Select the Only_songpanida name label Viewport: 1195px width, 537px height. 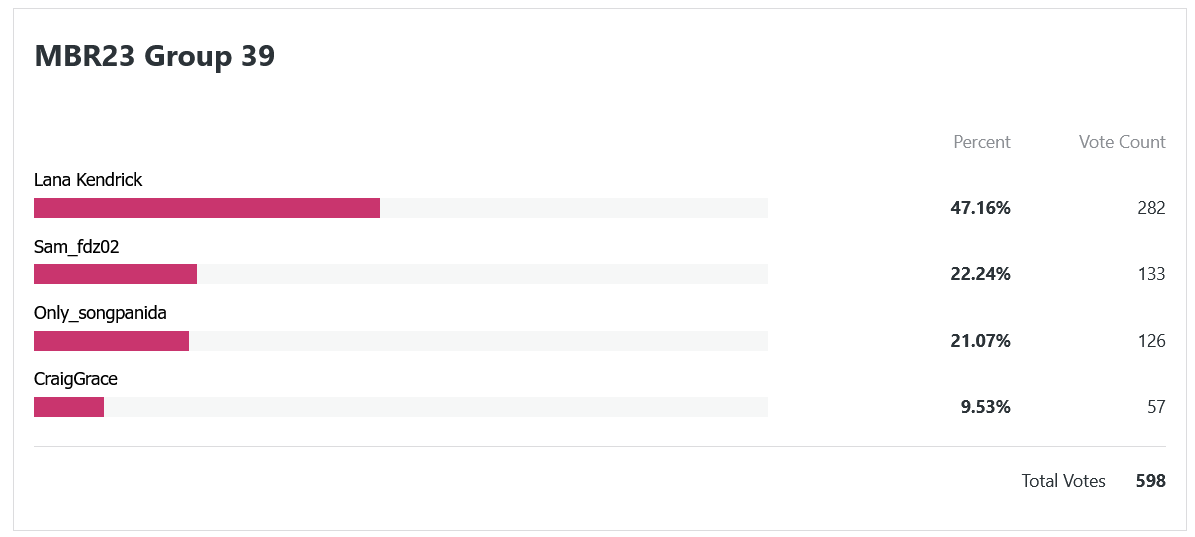101,313
